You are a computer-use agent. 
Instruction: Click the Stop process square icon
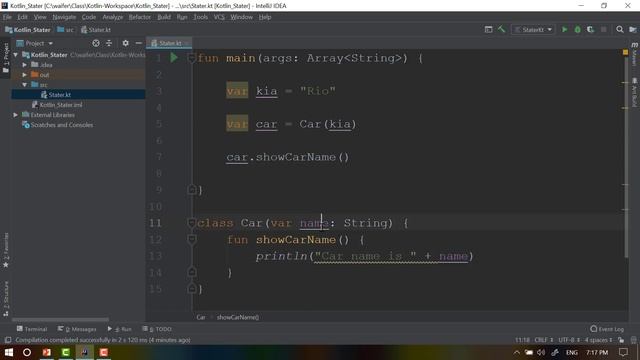pyautogui.click(x=603, y=29)
